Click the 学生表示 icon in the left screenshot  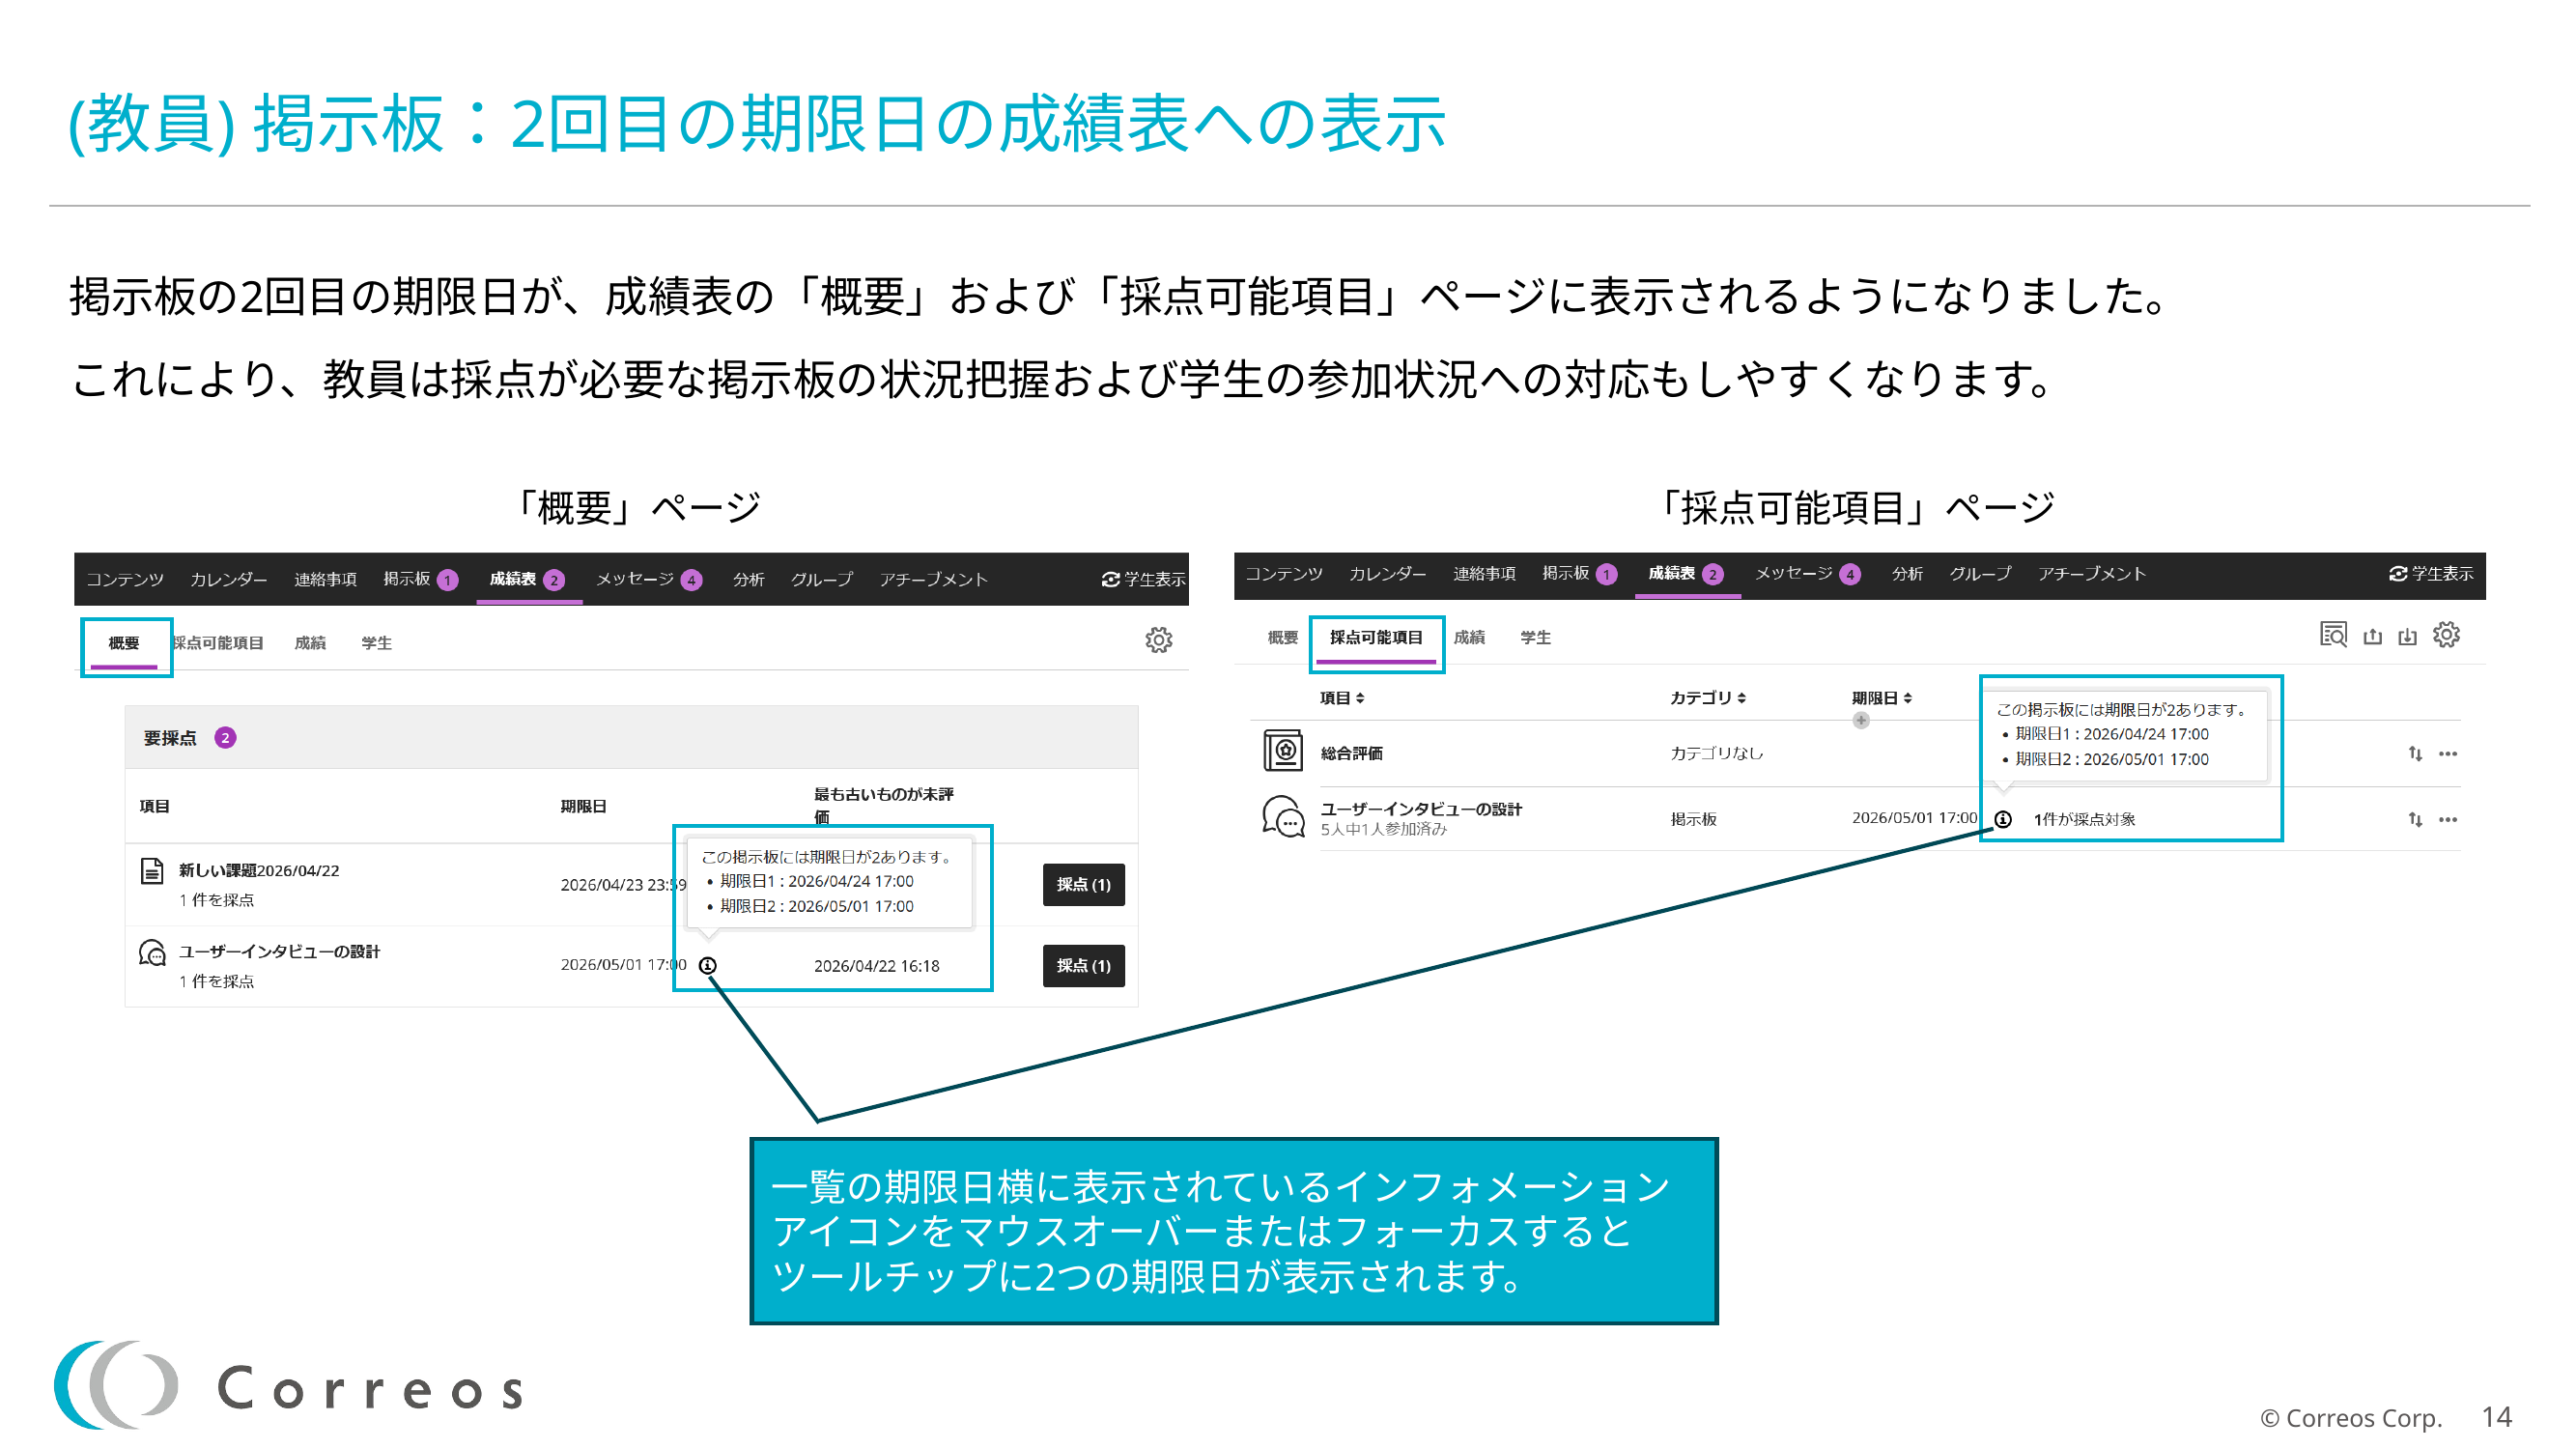(x=1110, y=579)
